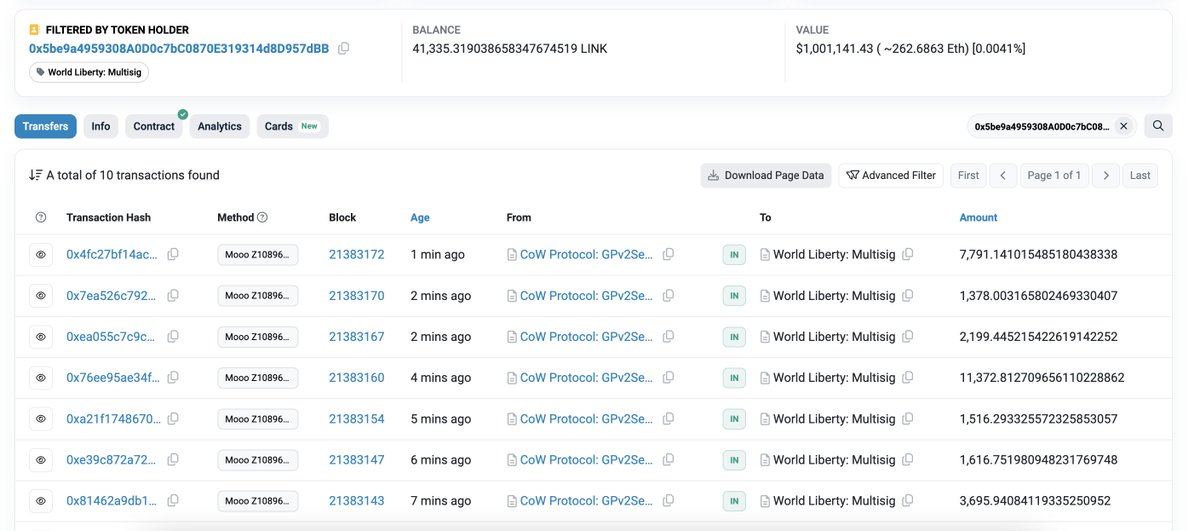This screenshot has height=531, width=1200.
Task: Copy To address in block 21383143 row
Action: 908,500
